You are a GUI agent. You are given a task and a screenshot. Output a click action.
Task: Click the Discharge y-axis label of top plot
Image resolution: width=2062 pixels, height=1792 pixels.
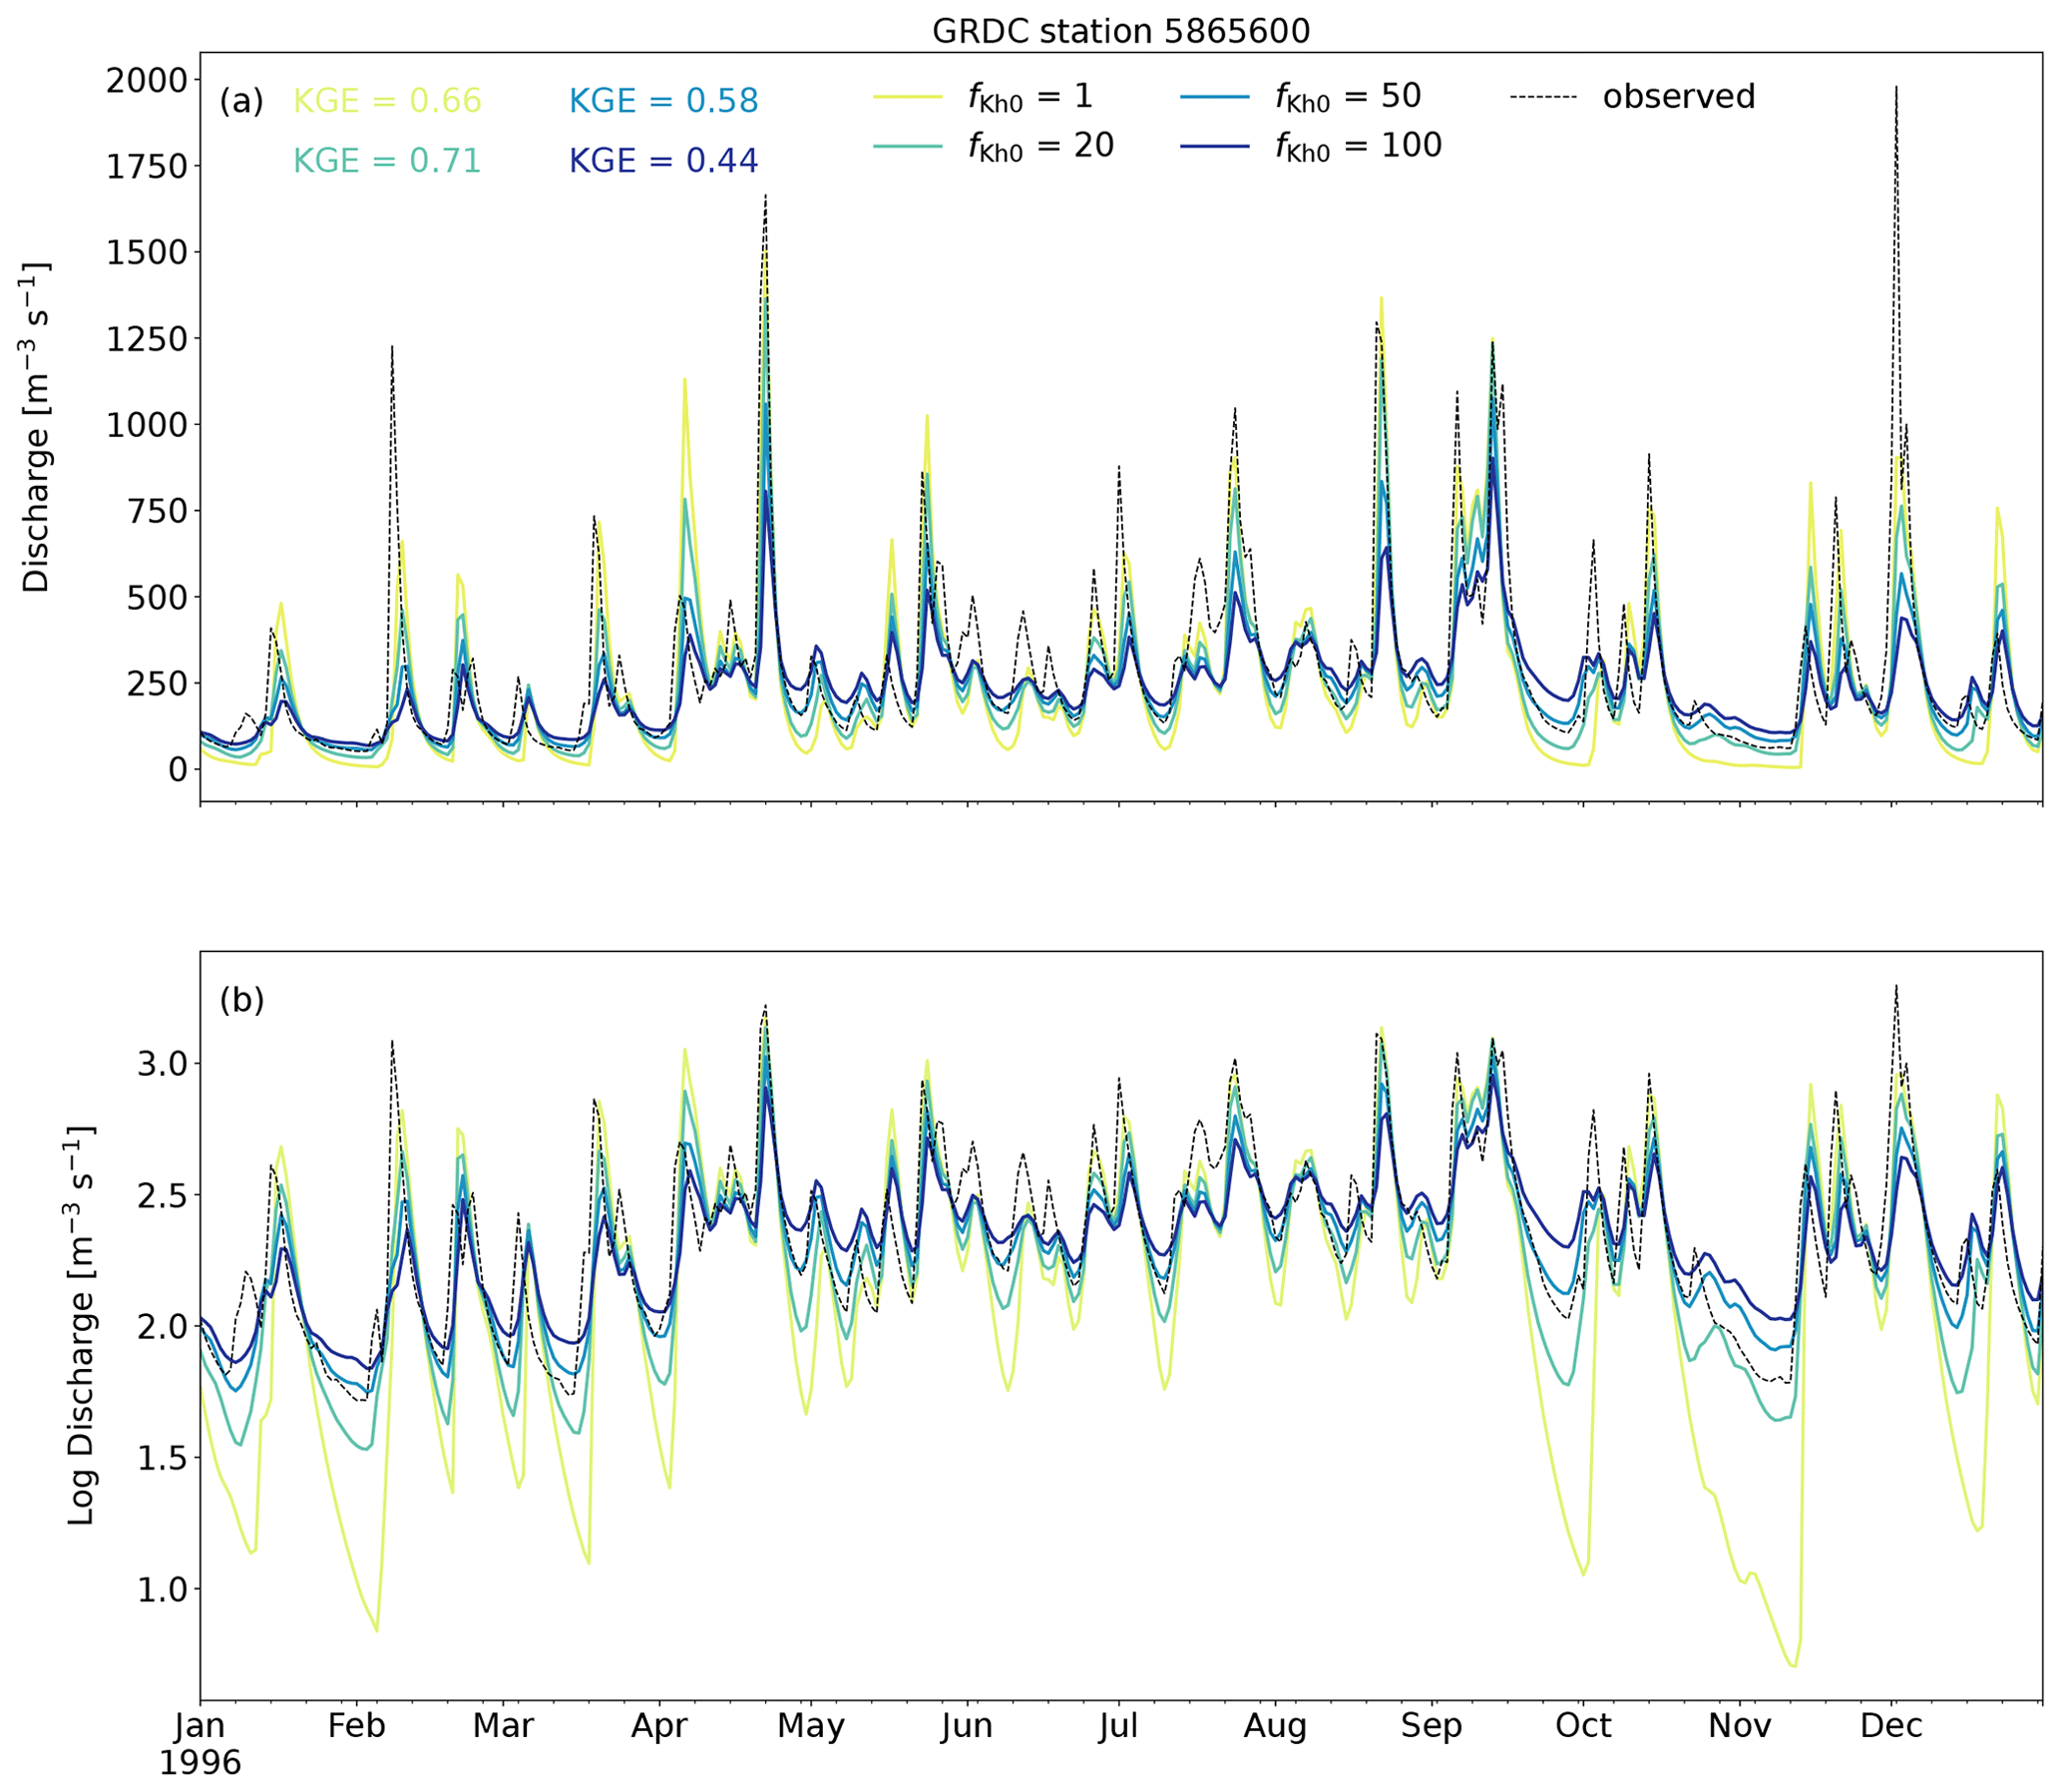coord(36,428)
